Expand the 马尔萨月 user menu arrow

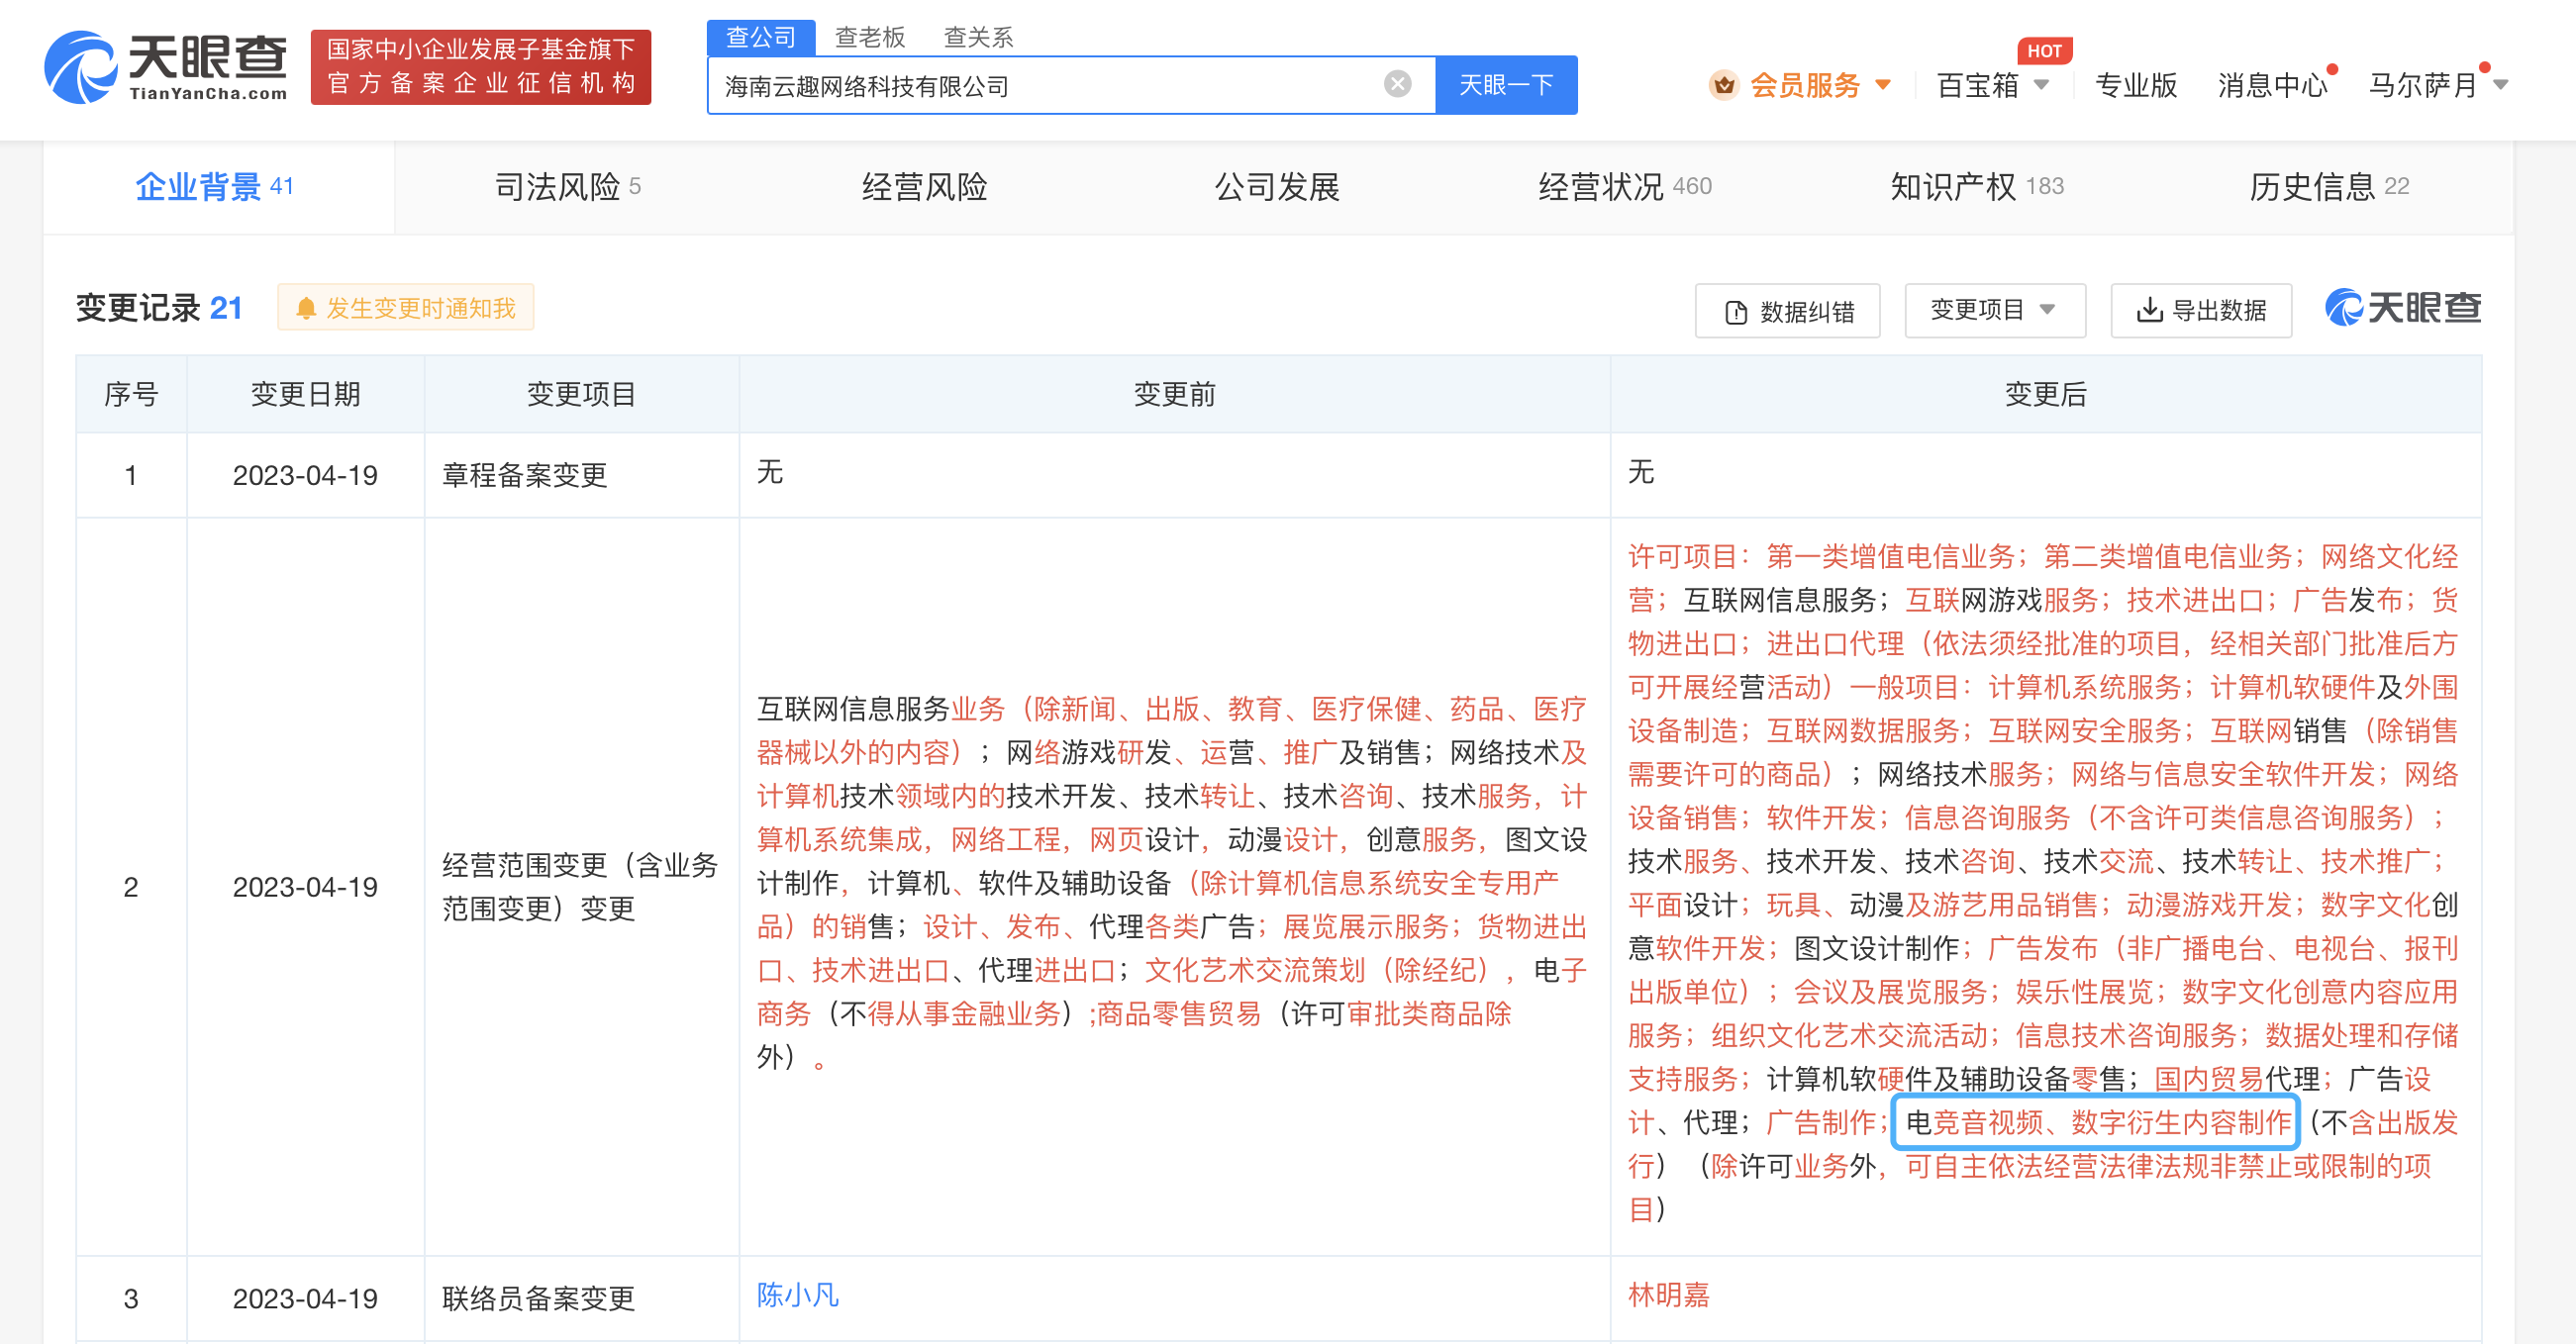2500,85
